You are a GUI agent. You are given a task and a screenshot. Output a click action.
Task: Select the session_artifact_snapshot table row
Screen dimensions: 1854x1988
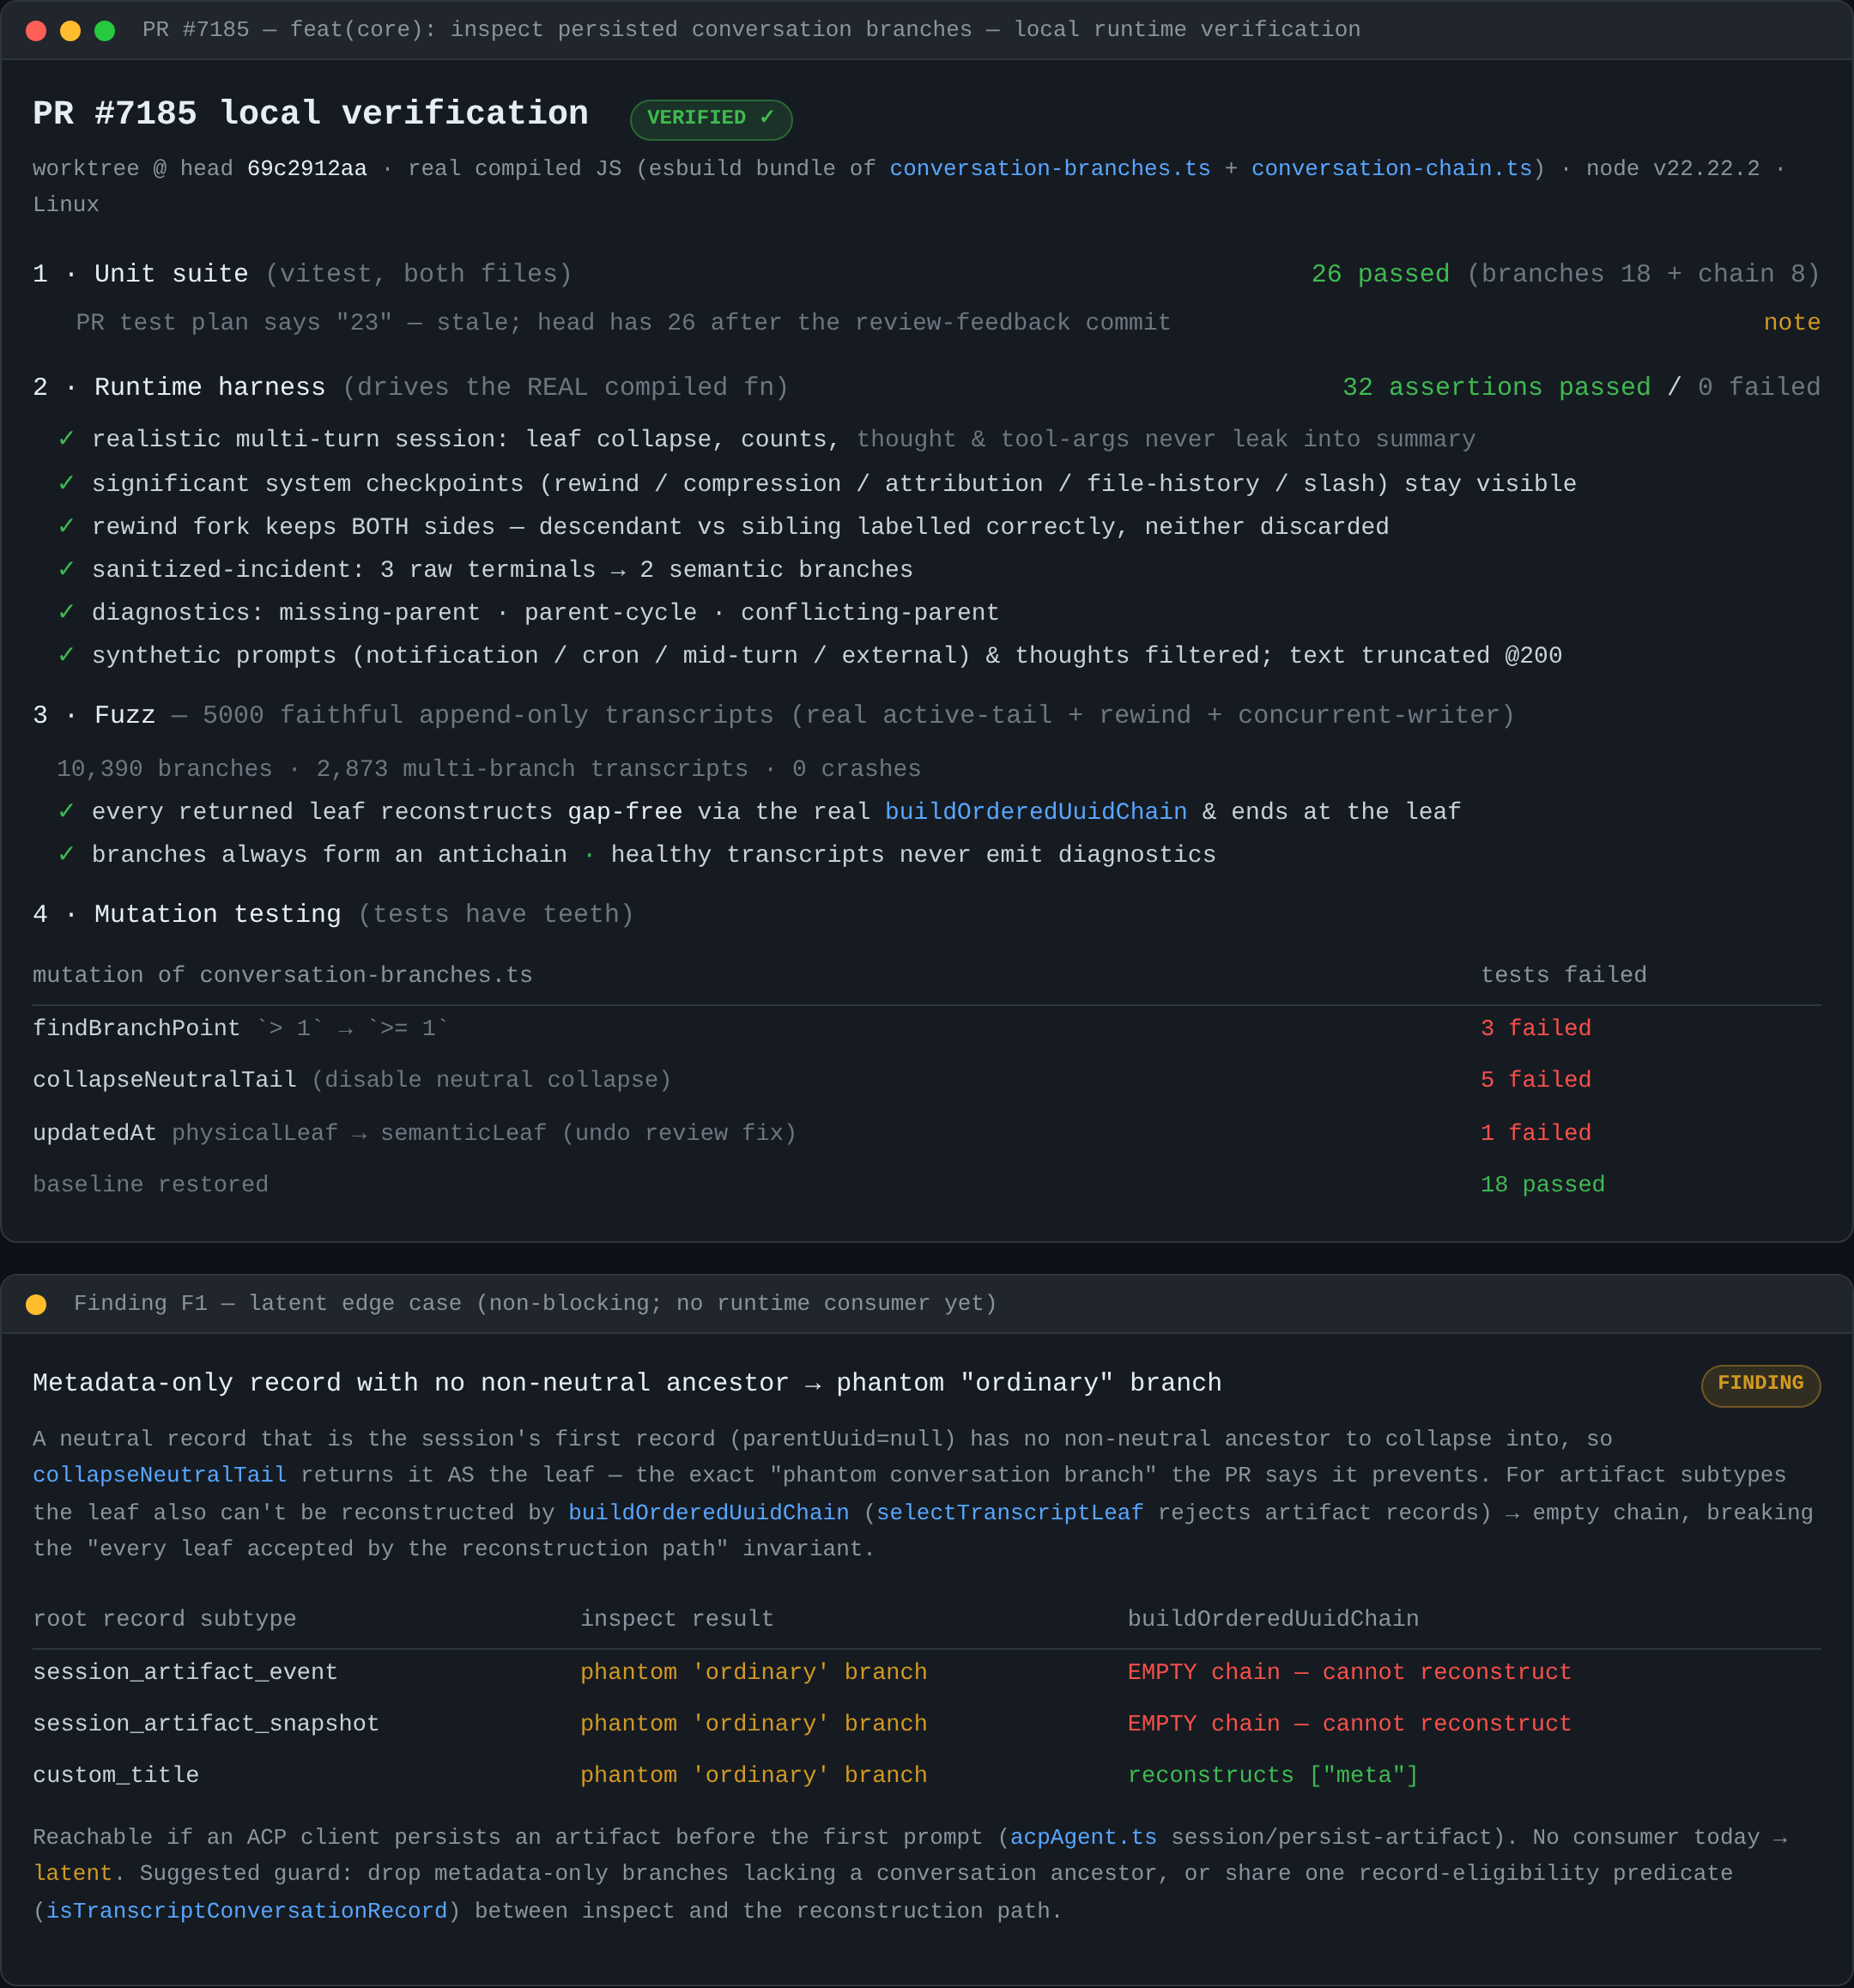pos(926,1724)
